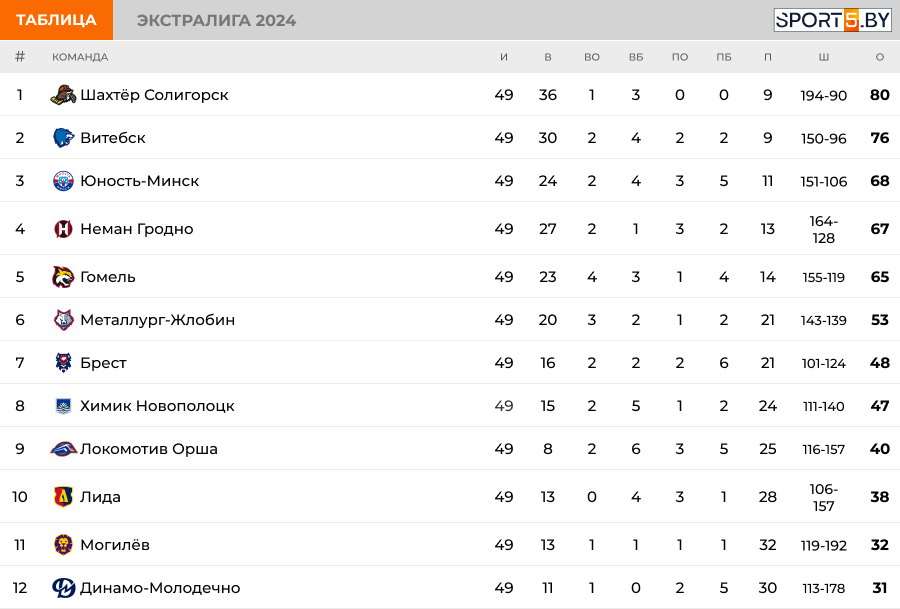
Task: Click the Юность-Минск round emblem
Action: [63, 181]
